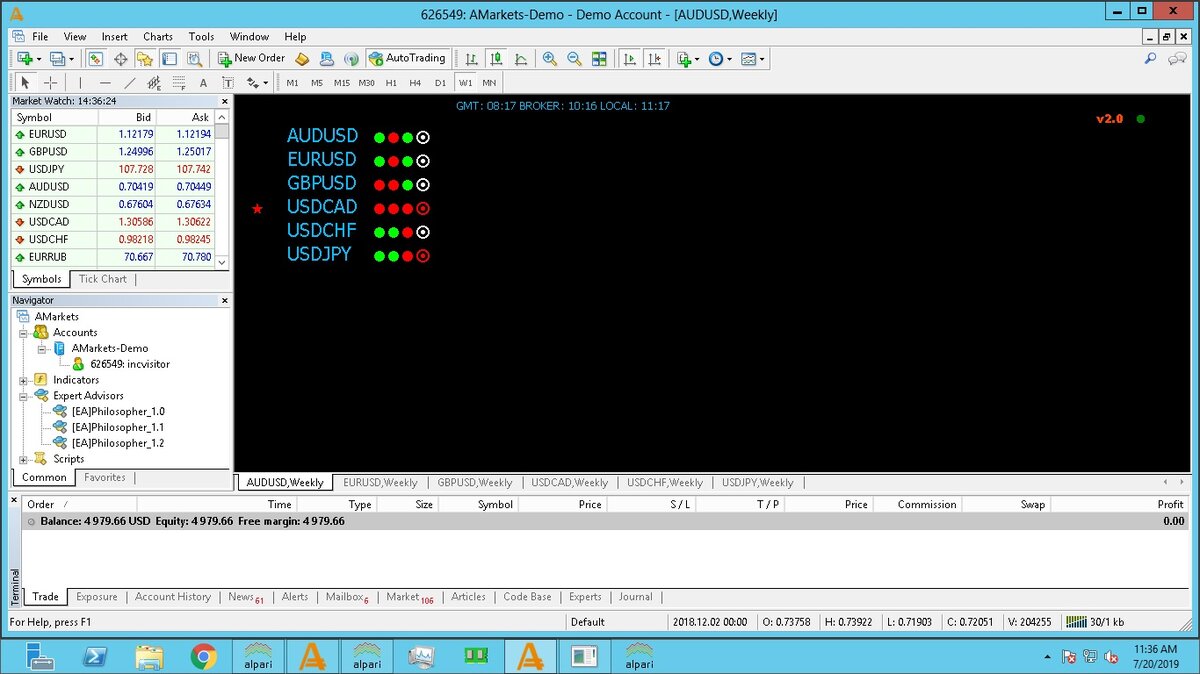Toggle the AutoTrading button
The height and width of the screenshot is (674, 1200).
407,59
